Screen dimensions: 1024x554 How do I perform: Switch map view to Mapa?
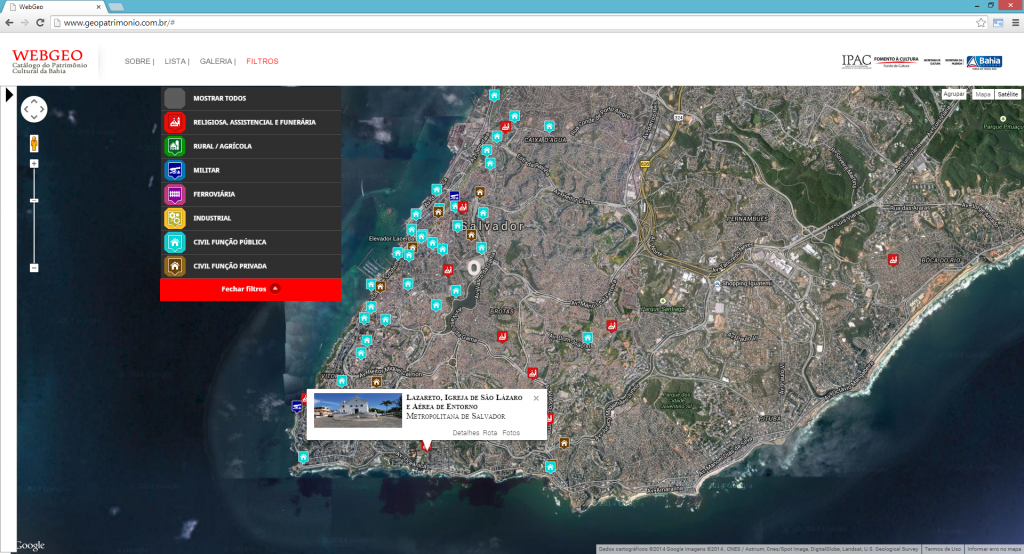pos(983,94)
